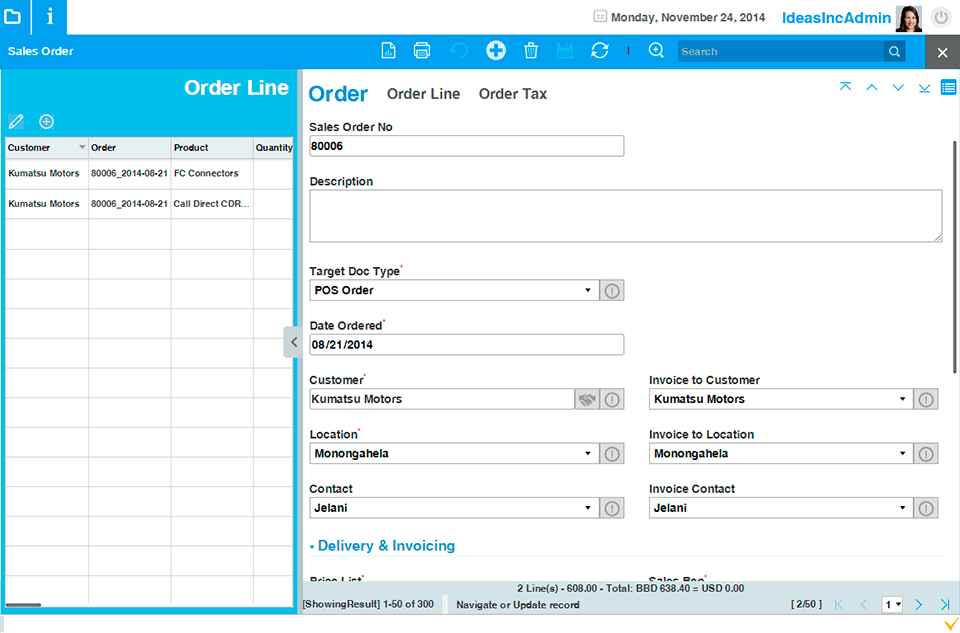Toggle the grid view icon at top right

tap(949, 88)
